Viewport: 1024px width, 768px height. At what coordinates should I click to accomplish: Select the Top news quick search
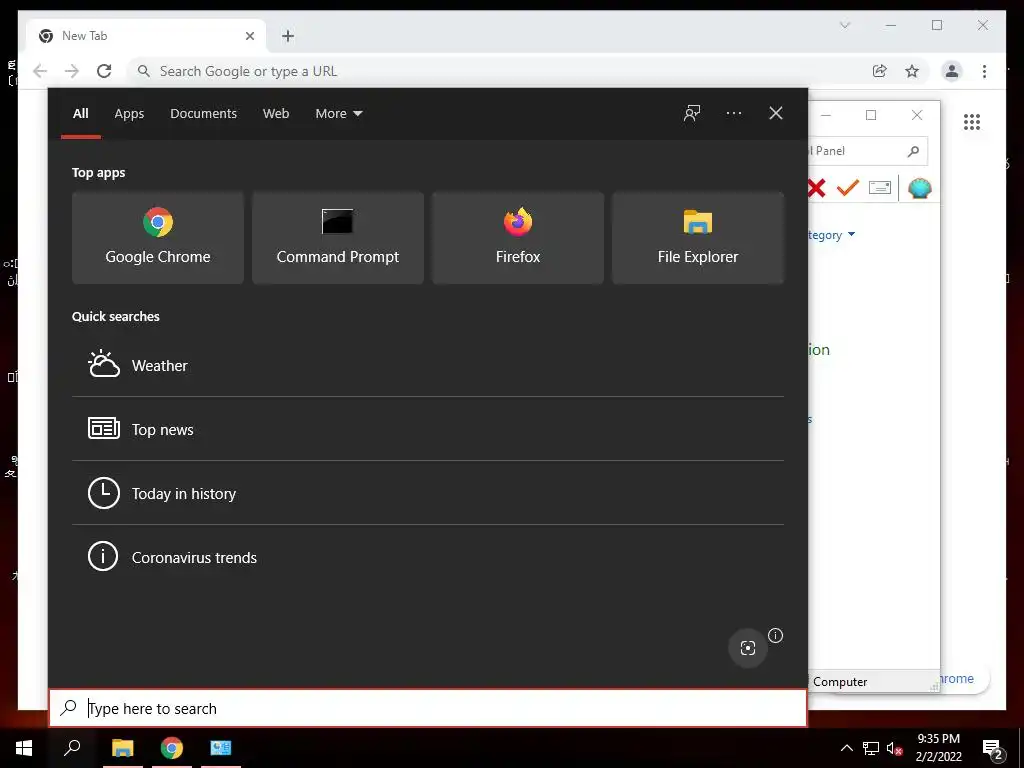click(428, 429)
